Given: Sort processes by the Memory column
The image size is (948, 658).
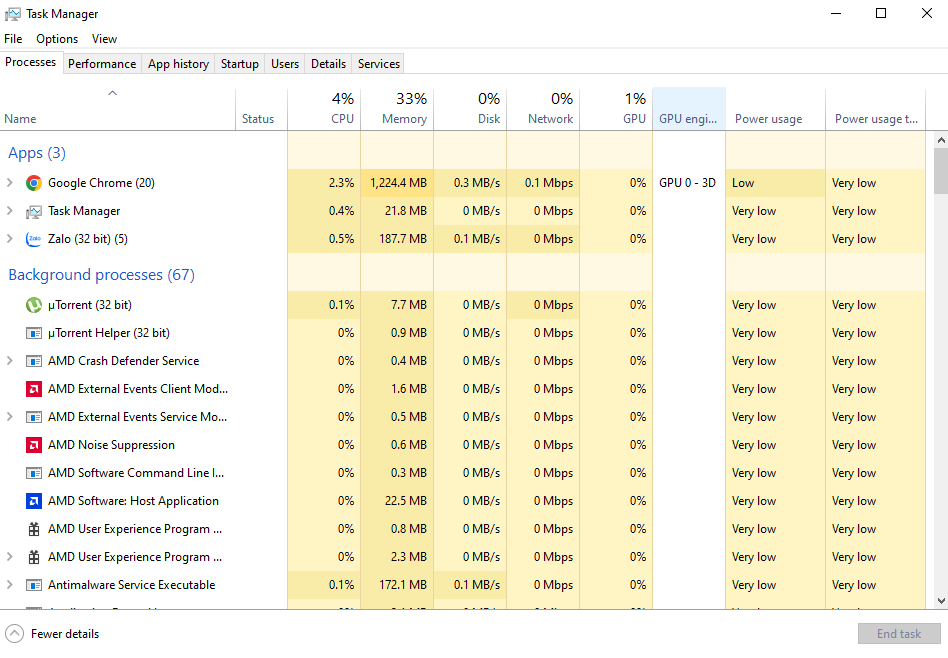Looking at the screenshot, I should [x=396, y=109].
